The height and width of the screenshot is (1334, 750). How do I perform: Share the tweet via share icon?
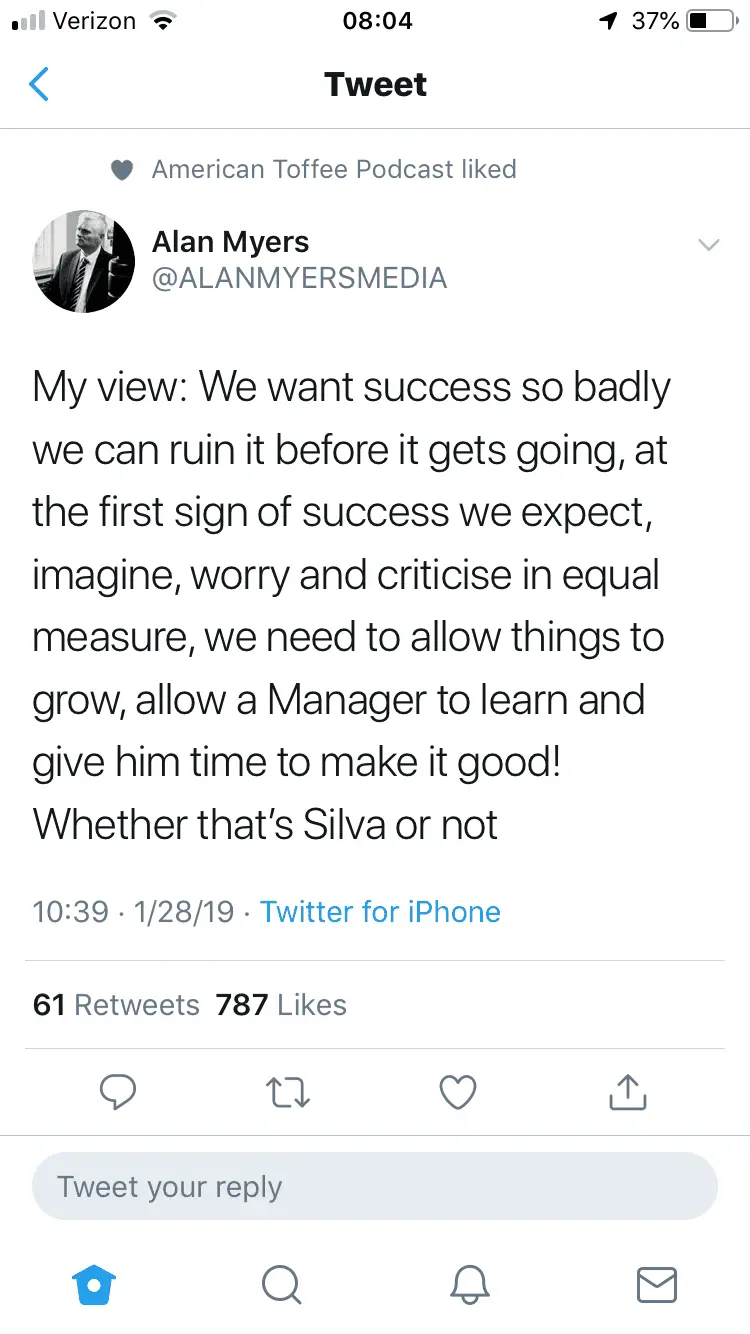(628, 1092)
